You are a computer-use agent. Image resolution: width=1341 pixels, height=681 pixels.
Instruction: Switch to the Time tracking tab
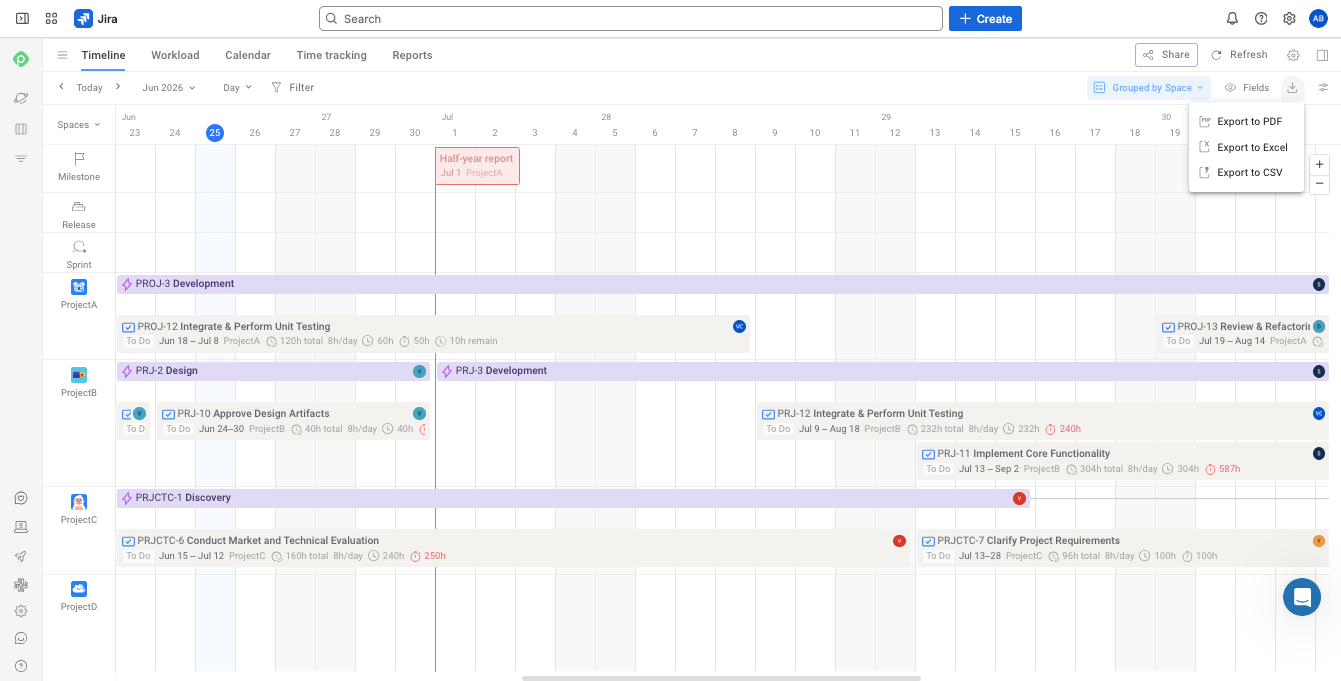pyautogui.click(x=331, y=55)
